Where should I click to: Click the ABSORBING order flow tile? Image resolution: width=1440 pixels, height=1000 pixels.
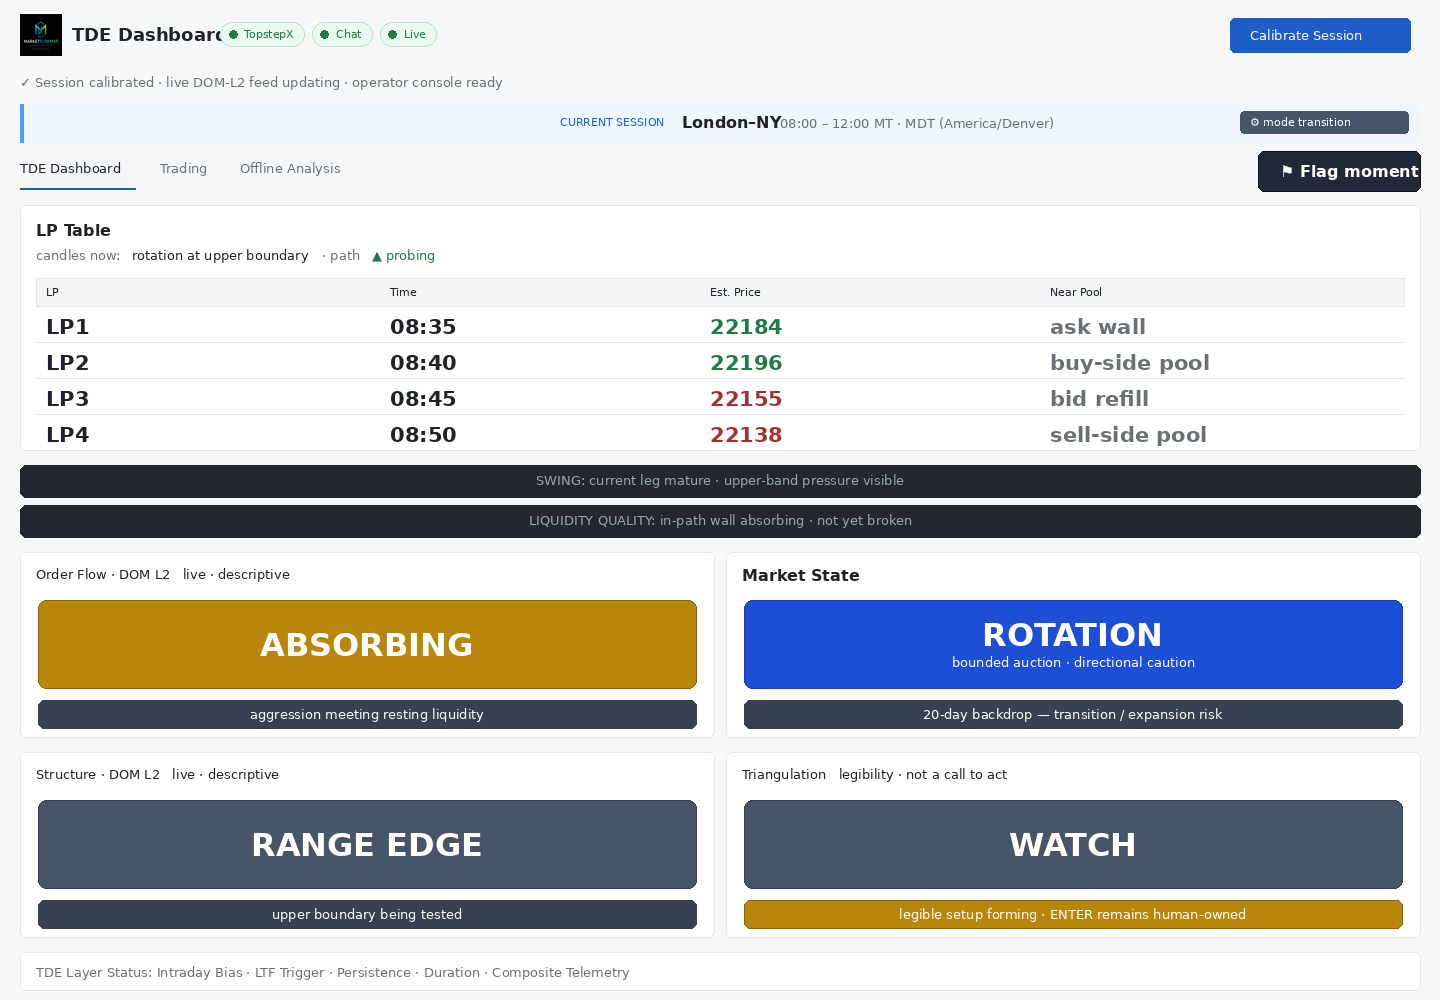pyautogui.click(x=367, y=644)
